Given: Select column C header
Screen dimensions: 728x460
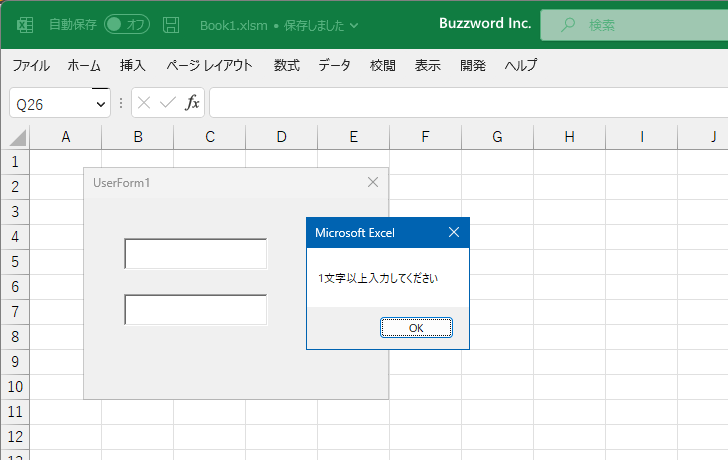Looking at the screenshot, I should [210, 137].
